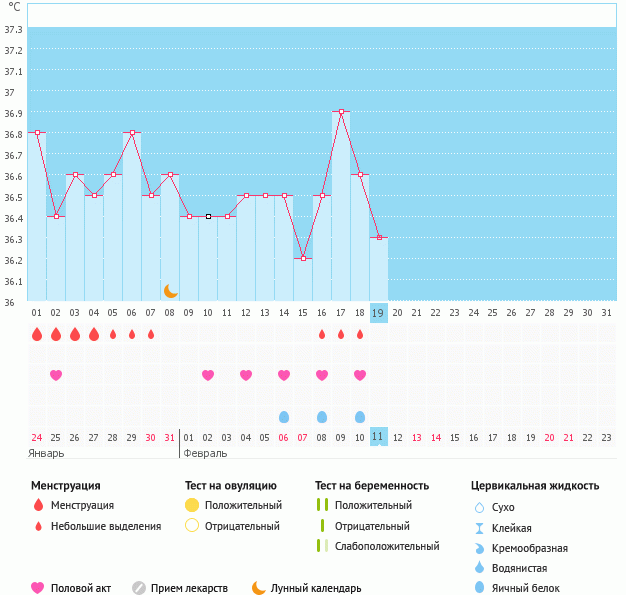The height and width of the screenshot is (595, 626).
Task: Select the Сухо drop icon in legend
Action: click(479, 508)
